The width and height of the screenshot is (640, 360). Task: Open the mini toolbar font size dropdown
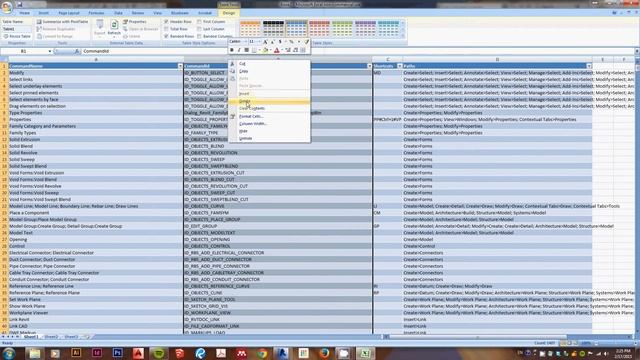click(x=259, y=42)
